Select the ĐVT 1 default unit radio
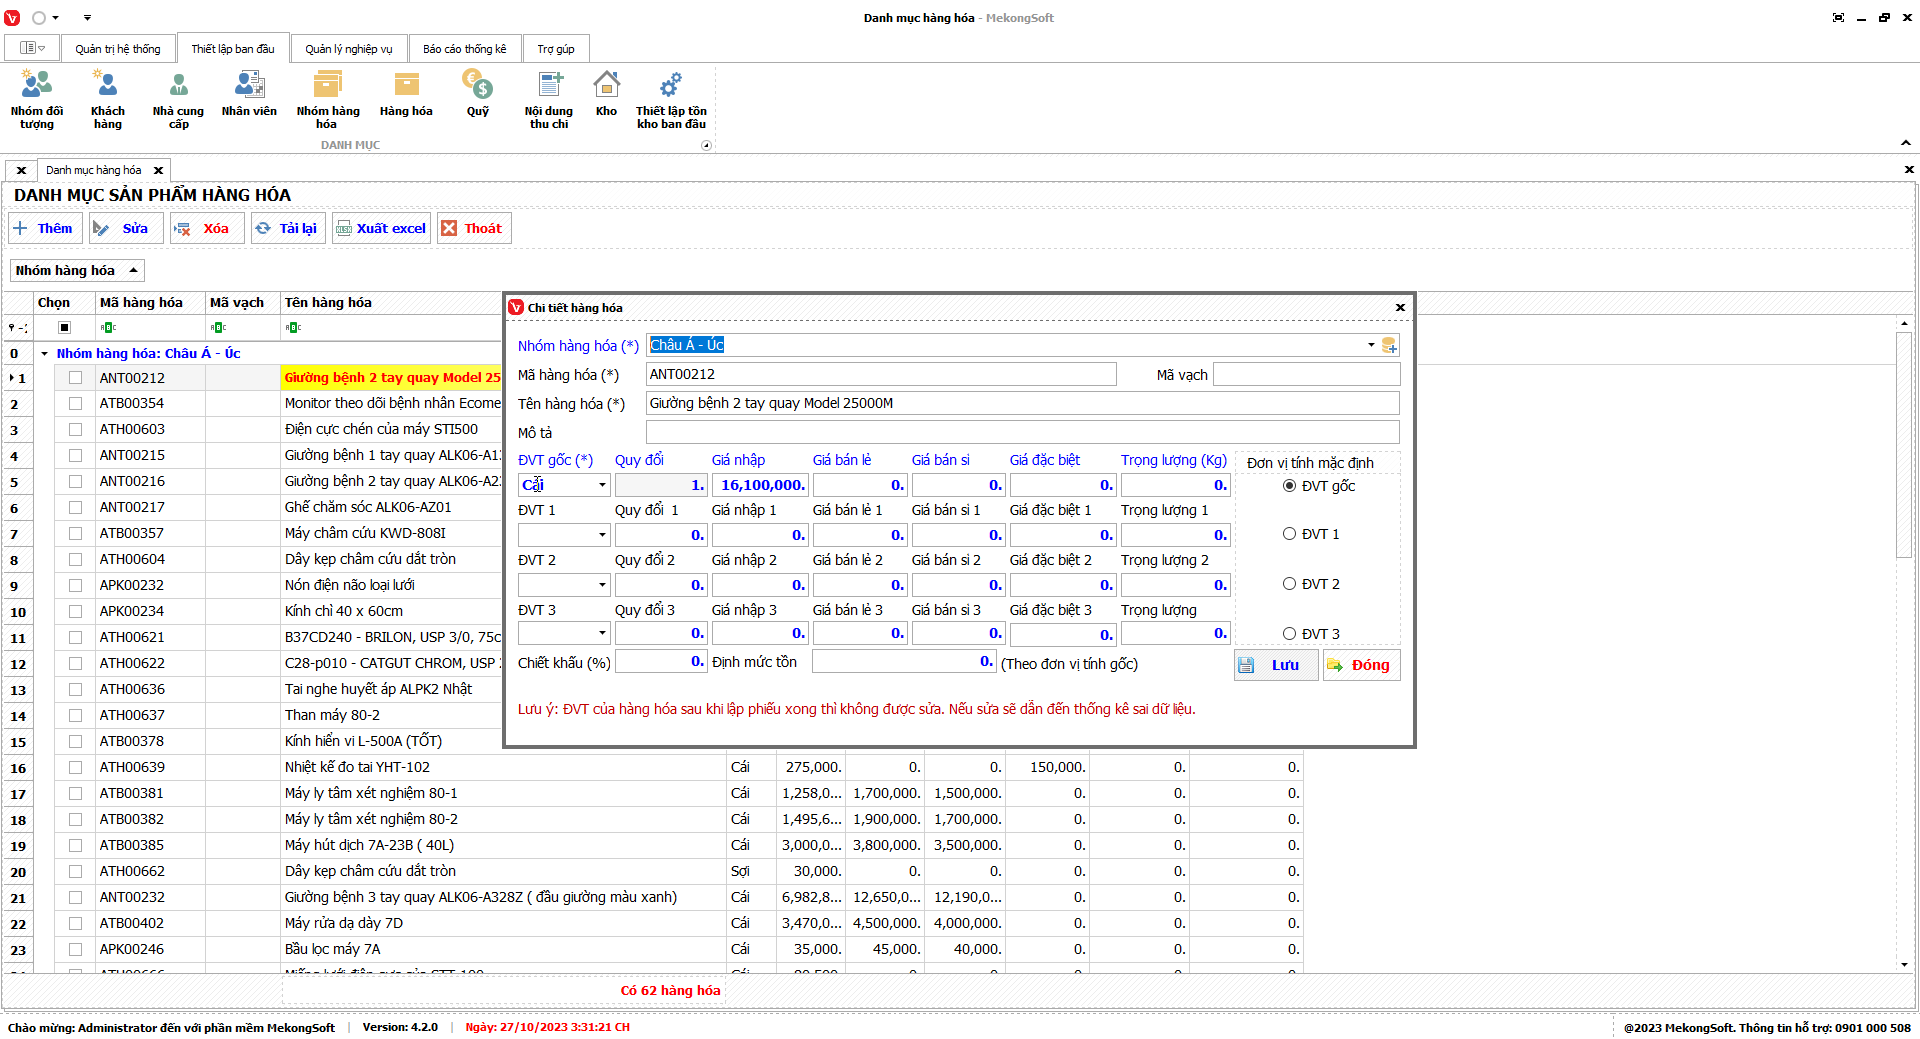 [1290, 534]
